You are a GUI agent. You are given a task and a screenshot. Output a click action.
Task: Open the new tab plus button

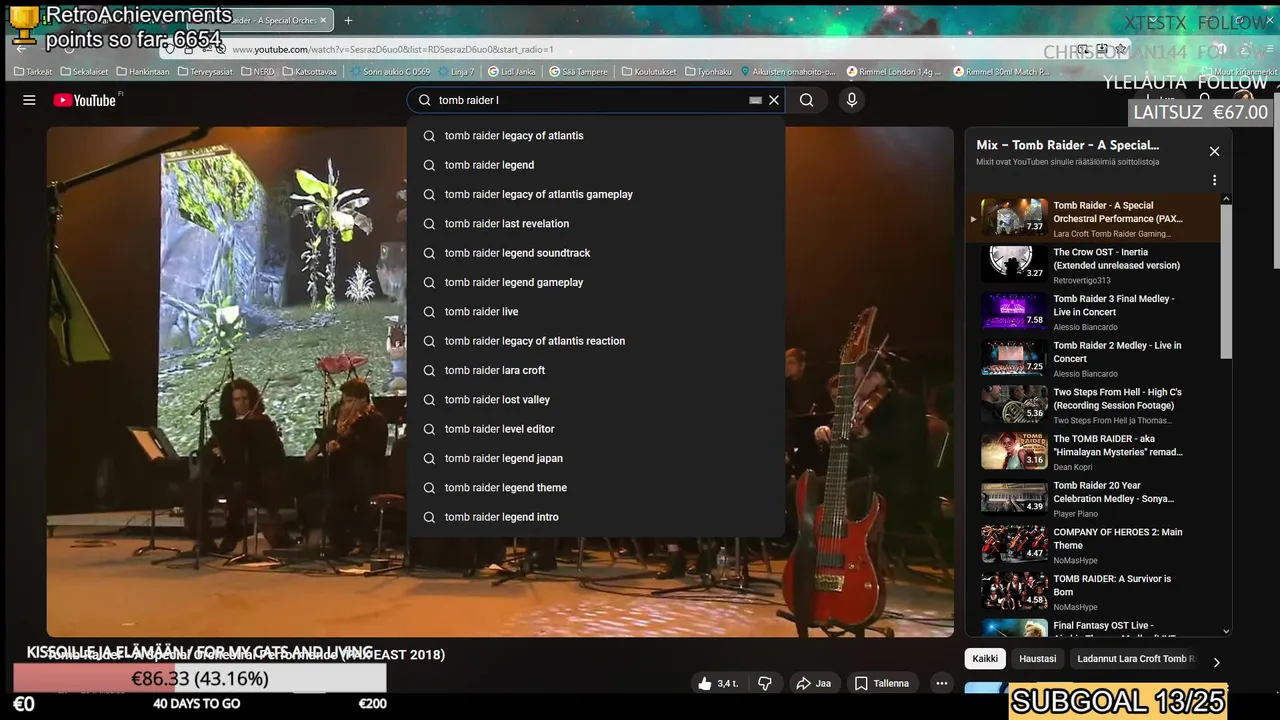point(348,20)
